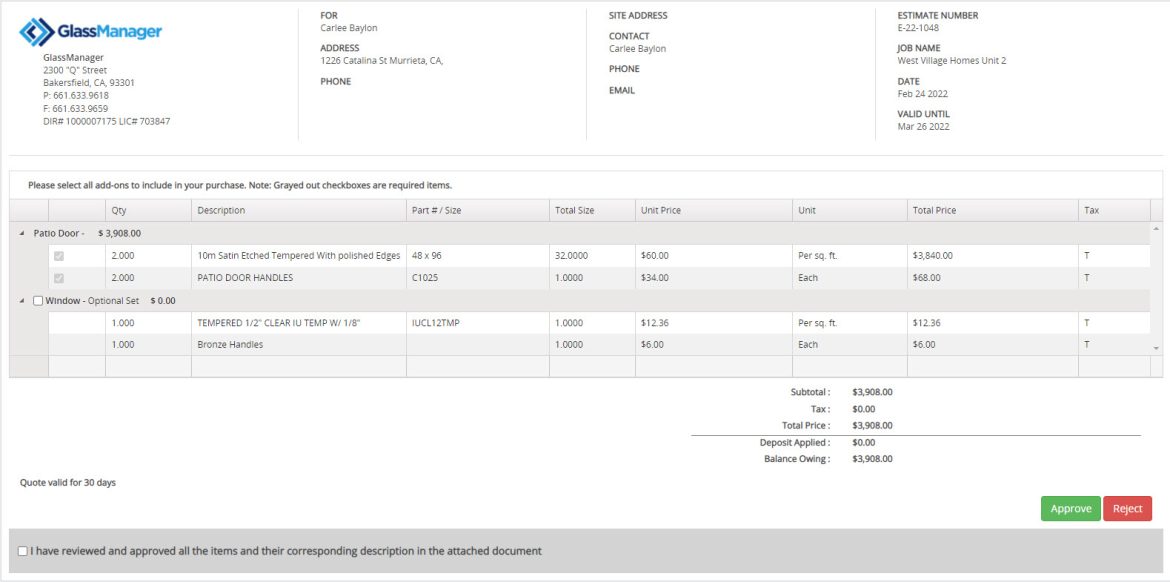This screenshot has width=1170, height=582.
Task: Sort by the Description column header
Action: [221, 211]
